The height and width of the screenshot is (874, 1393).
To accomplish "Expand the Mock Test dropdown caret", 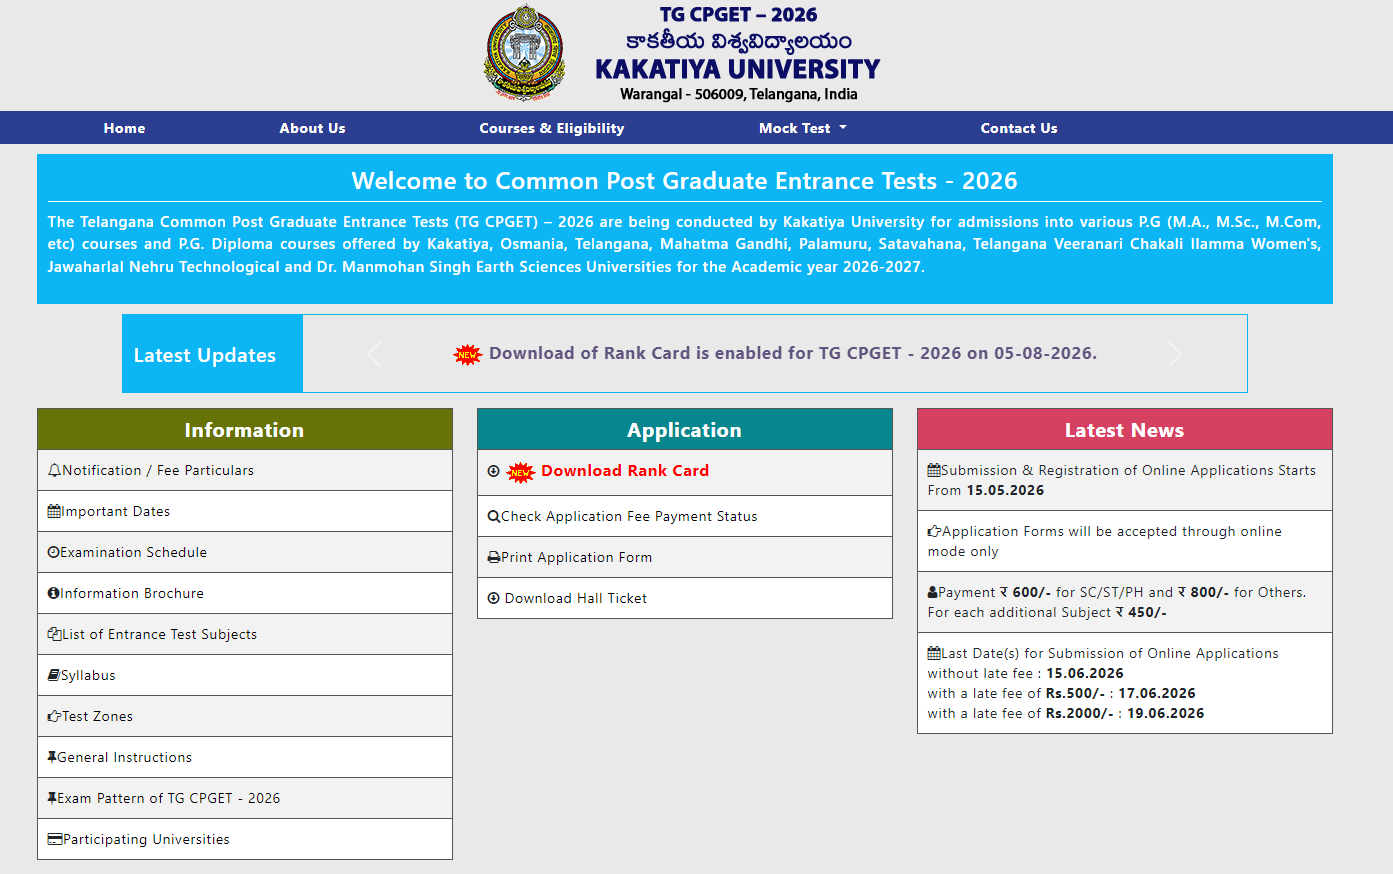I will tap(843, 128).
